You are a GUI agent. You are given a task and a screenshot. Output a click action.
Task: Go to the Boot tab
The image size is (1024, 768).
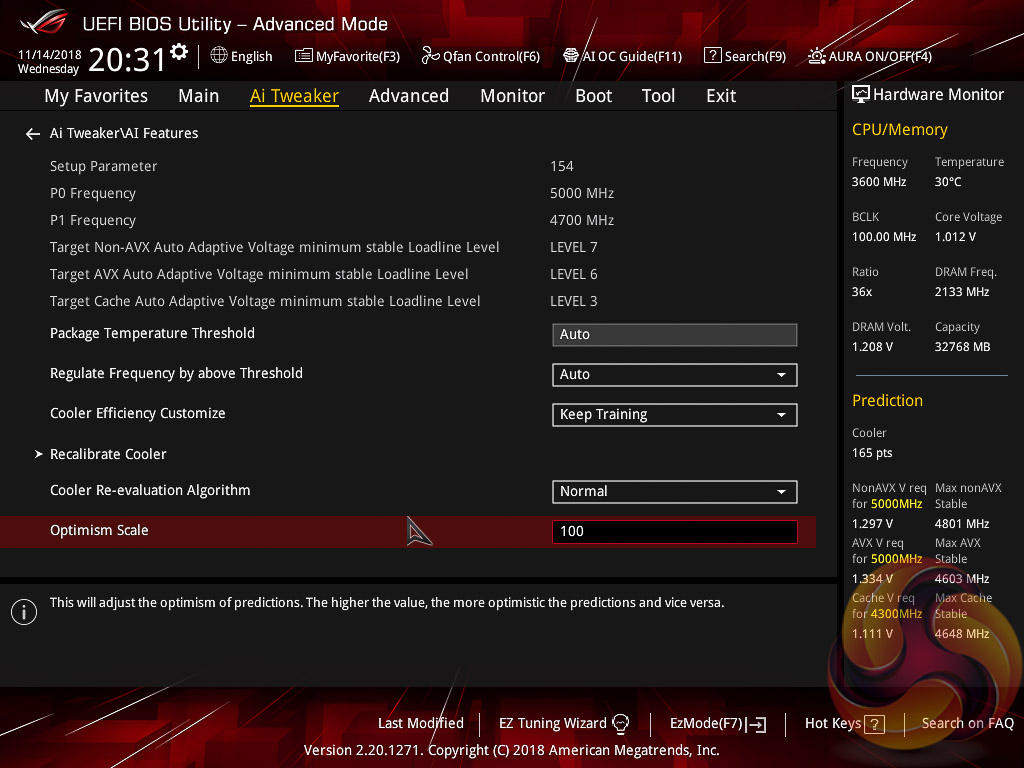(593, 96)
